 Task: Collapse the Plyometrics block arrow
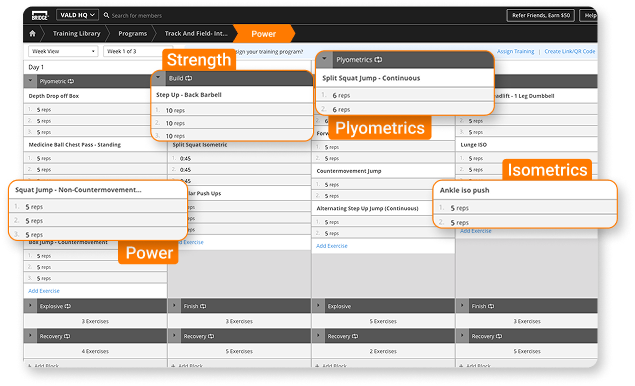tap(324, 60)
